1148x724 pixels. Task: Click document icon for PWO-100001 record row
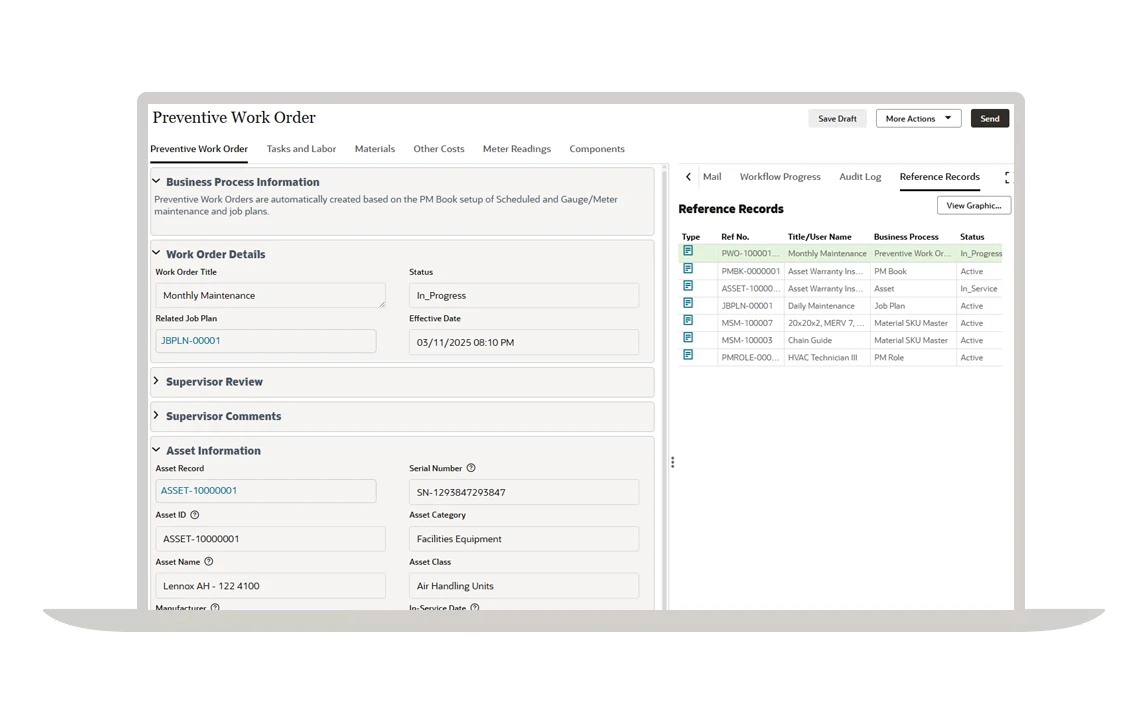[688, 252]
